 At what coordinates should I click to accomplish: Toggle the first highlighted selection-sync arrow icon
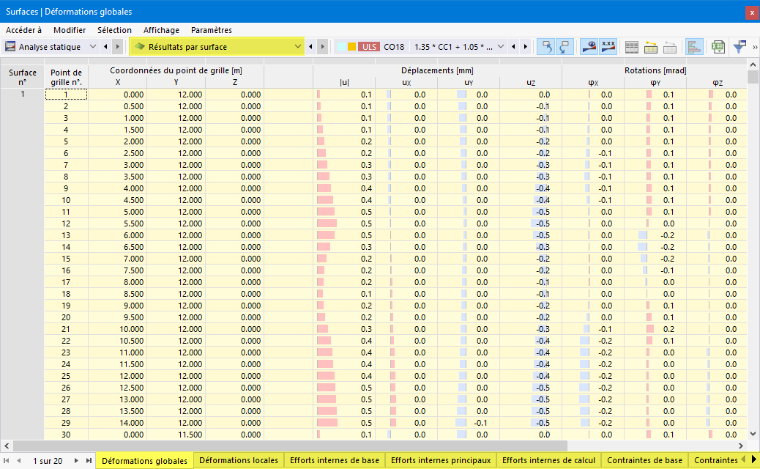(x=546, y=47)
